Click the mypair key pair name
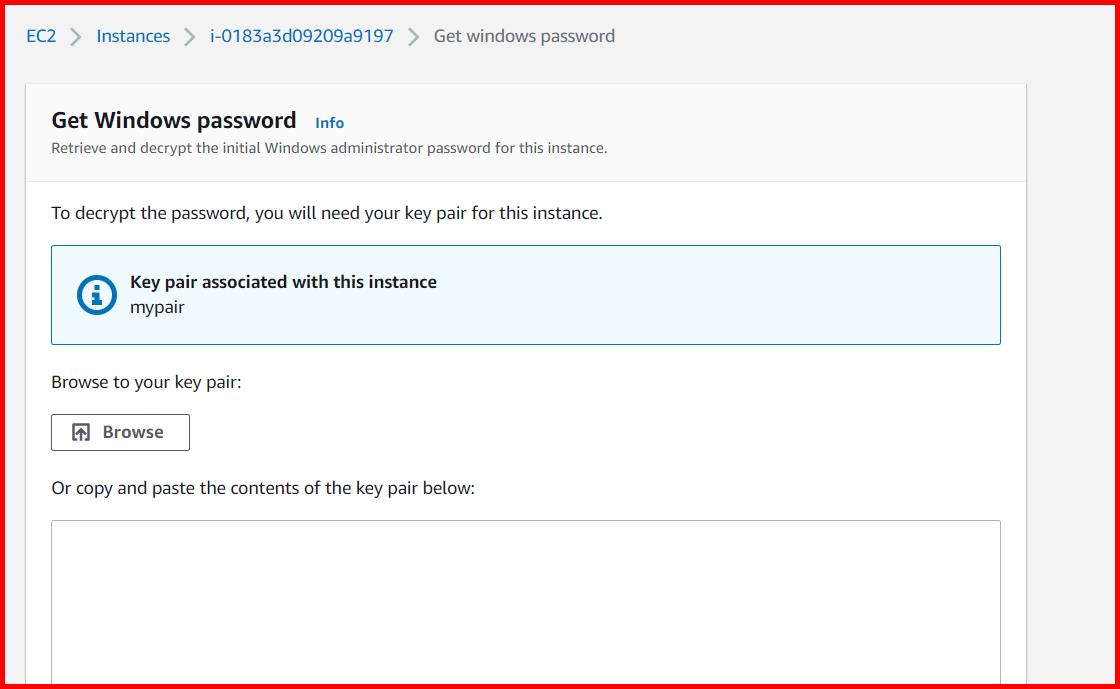1120x689 pixels. [x=158, y=307]
